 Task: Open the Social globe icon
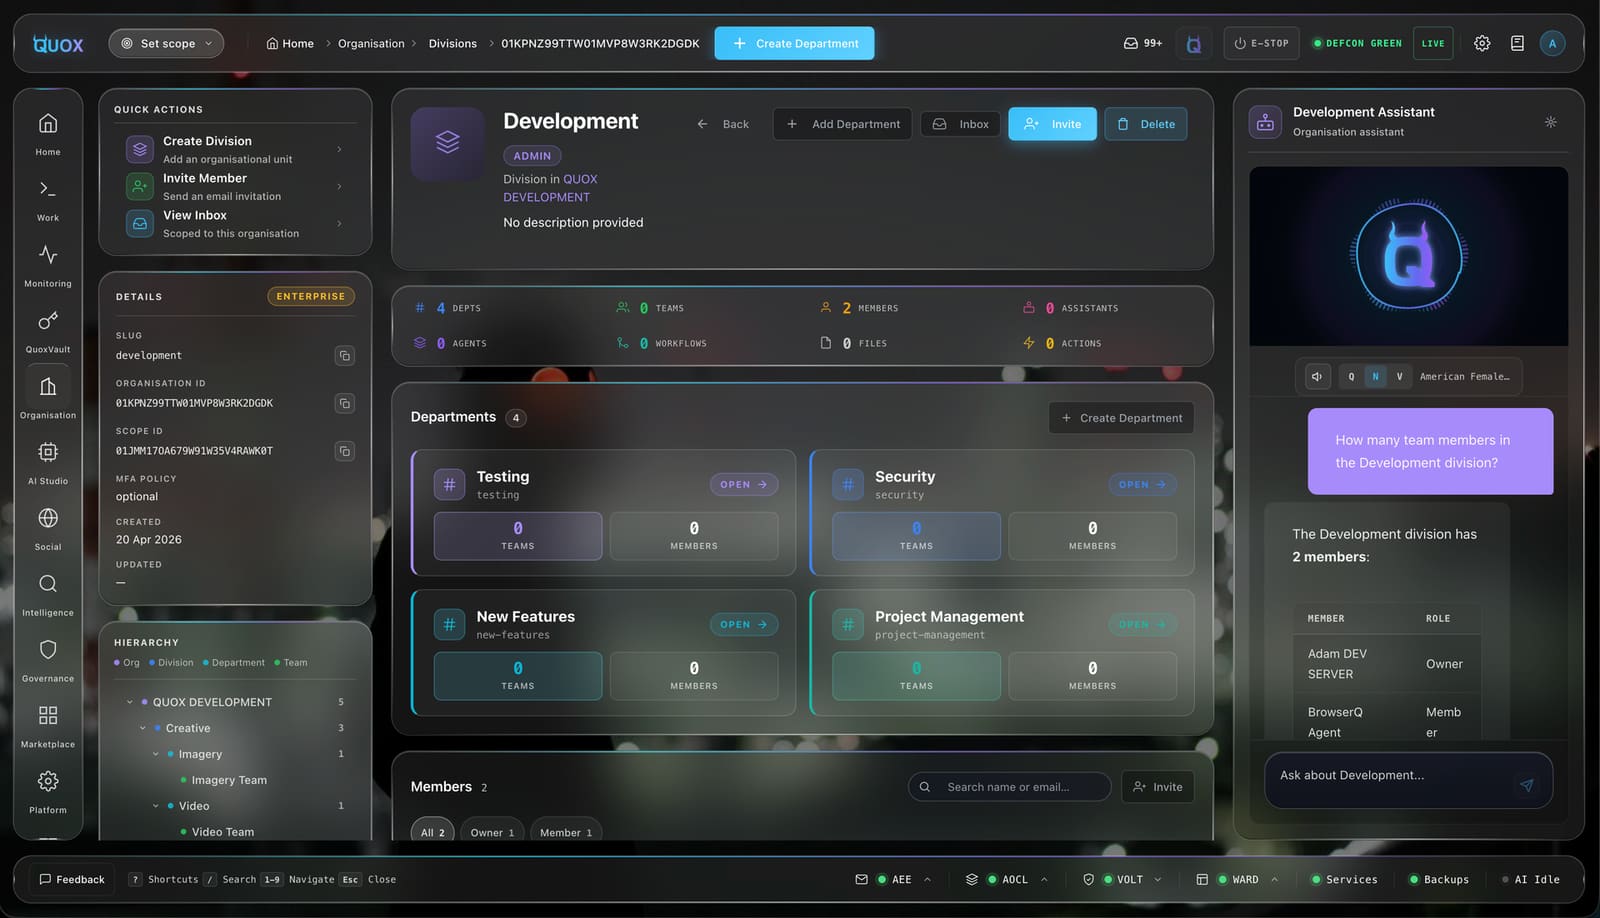click(x=48, y=530)
